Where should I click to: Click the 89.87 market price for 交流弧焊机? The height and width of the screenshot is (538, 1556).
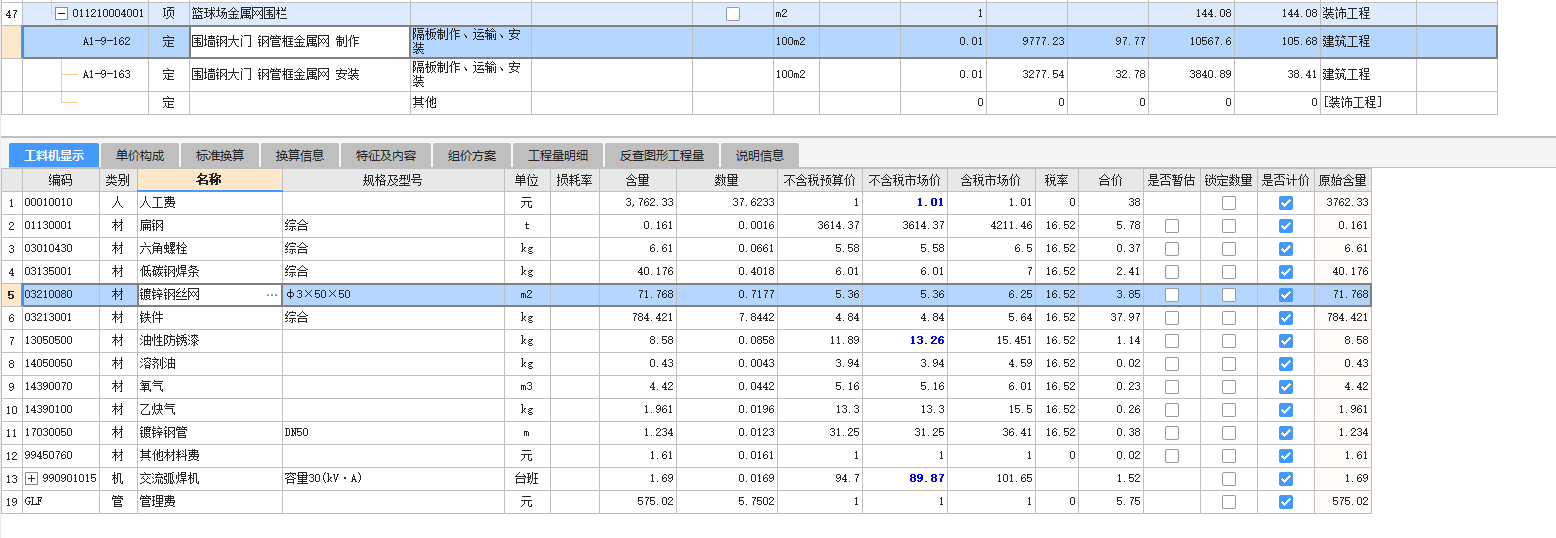(904, 479)
